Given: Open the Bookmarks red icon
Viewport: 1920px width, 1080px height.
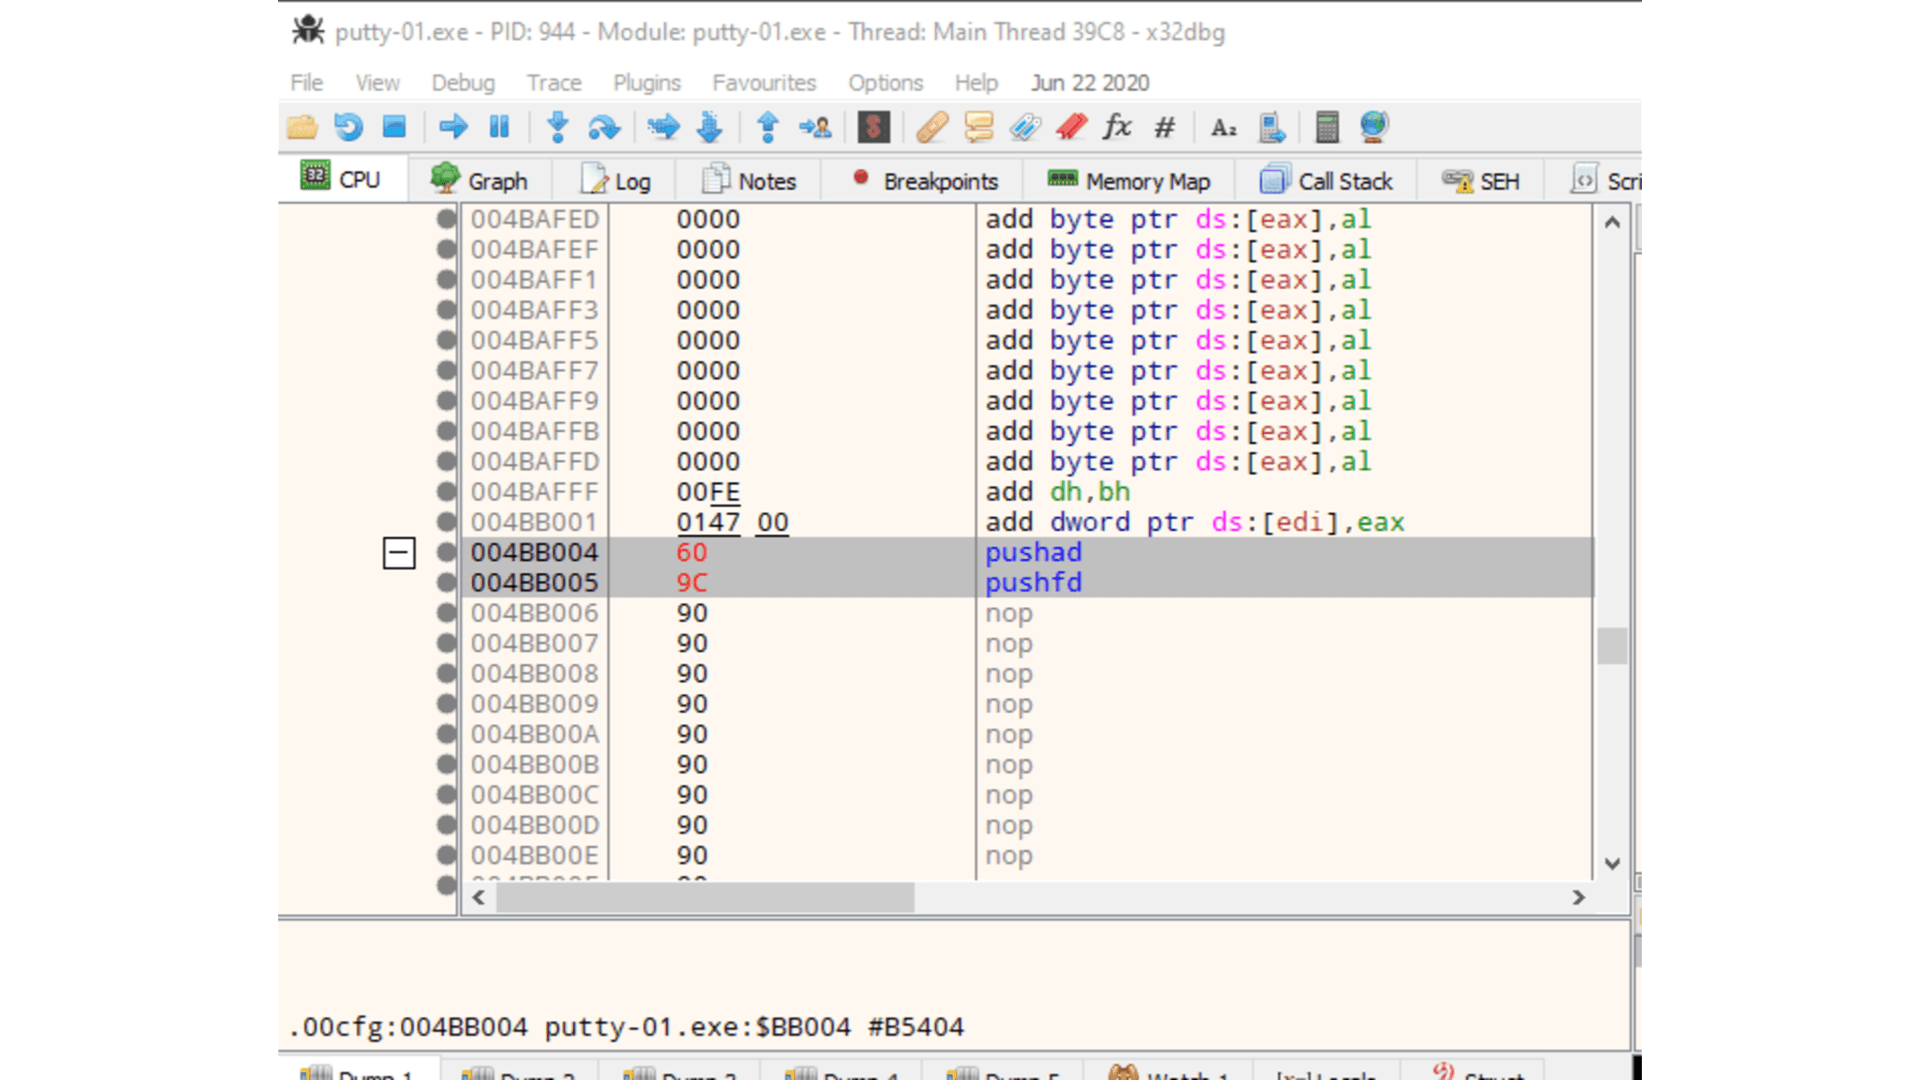Looking at the screenshot, I should click(1071, 127).
